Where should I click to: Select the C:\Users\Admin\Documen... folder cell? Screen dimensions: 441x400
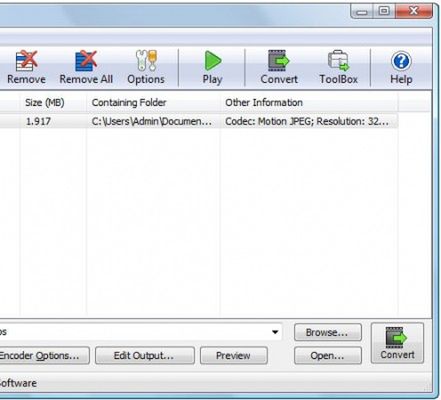[x=152, y=121]
